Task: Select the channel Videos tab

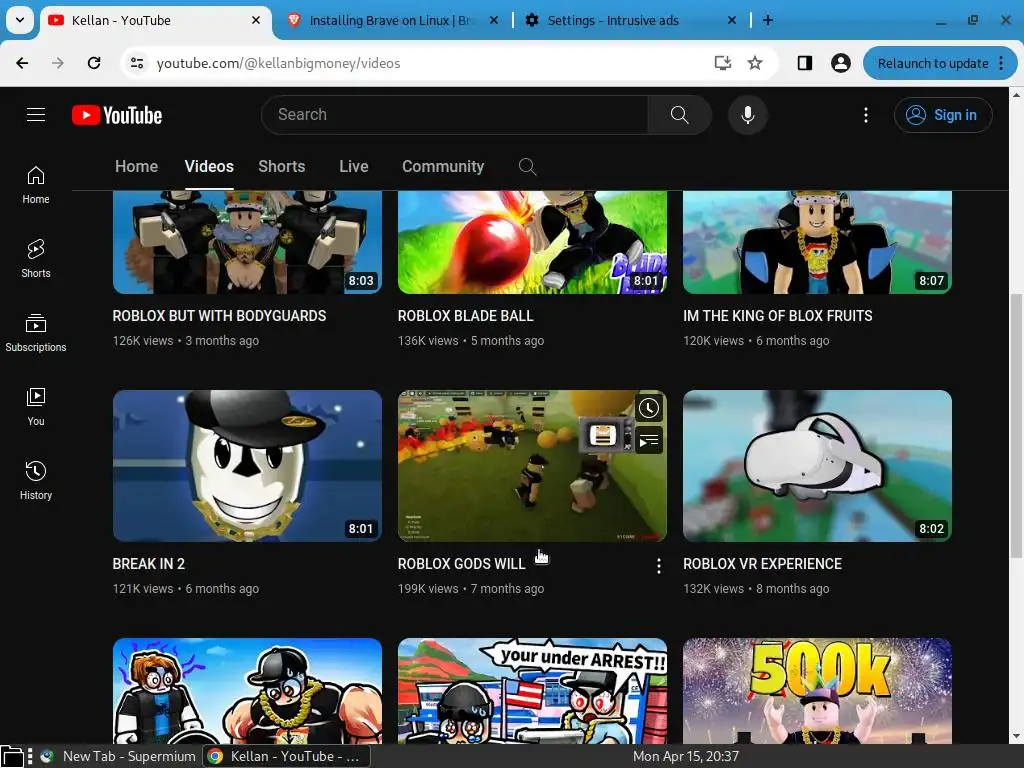Action: coord(209,167)
